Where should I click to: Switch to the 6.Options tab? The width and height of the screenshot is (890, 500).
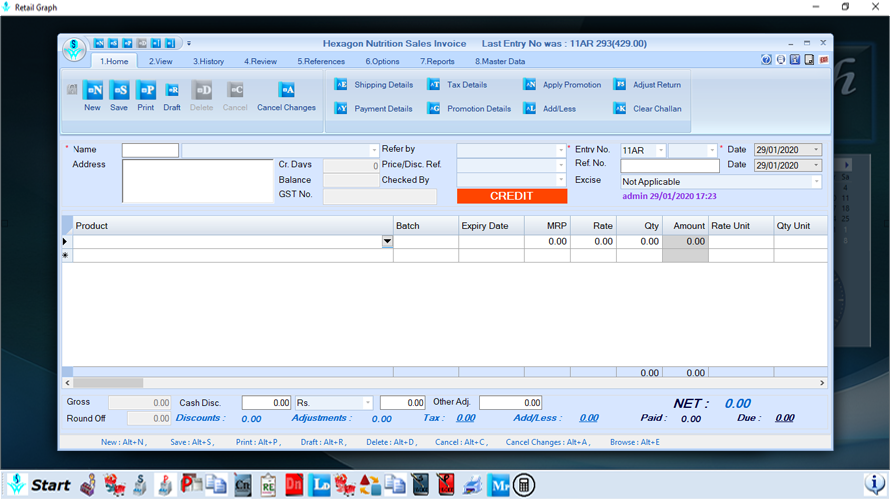pos(382,61)
